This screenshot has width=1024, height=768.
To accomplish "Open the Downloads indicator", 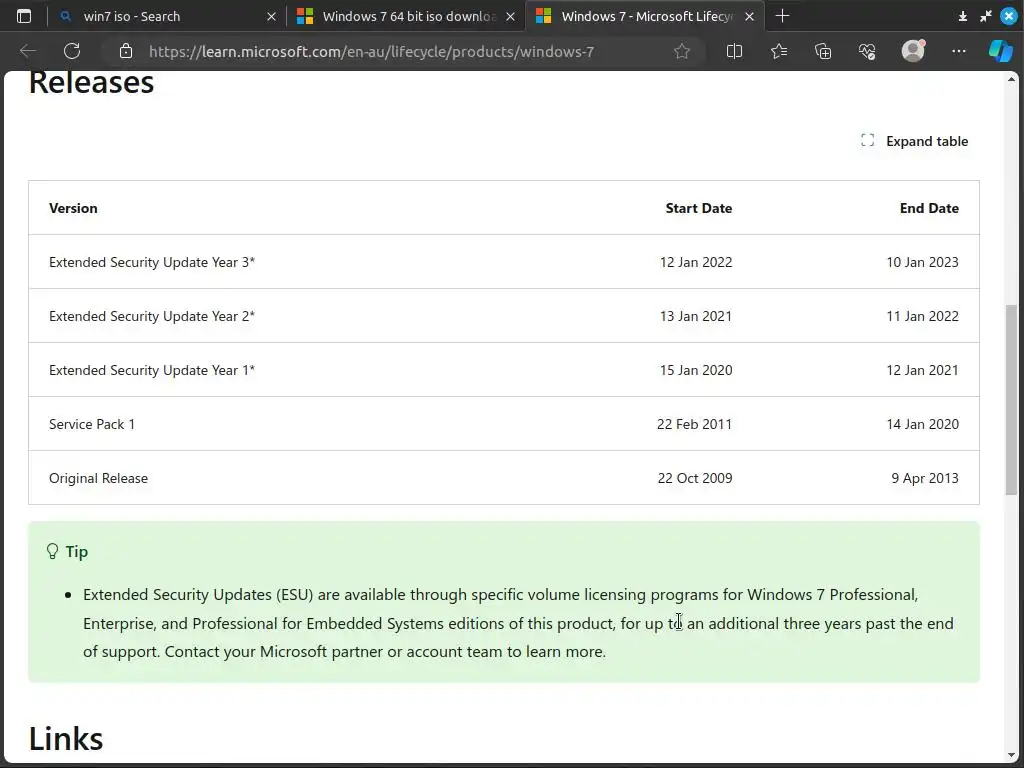I will click(963, 16).
